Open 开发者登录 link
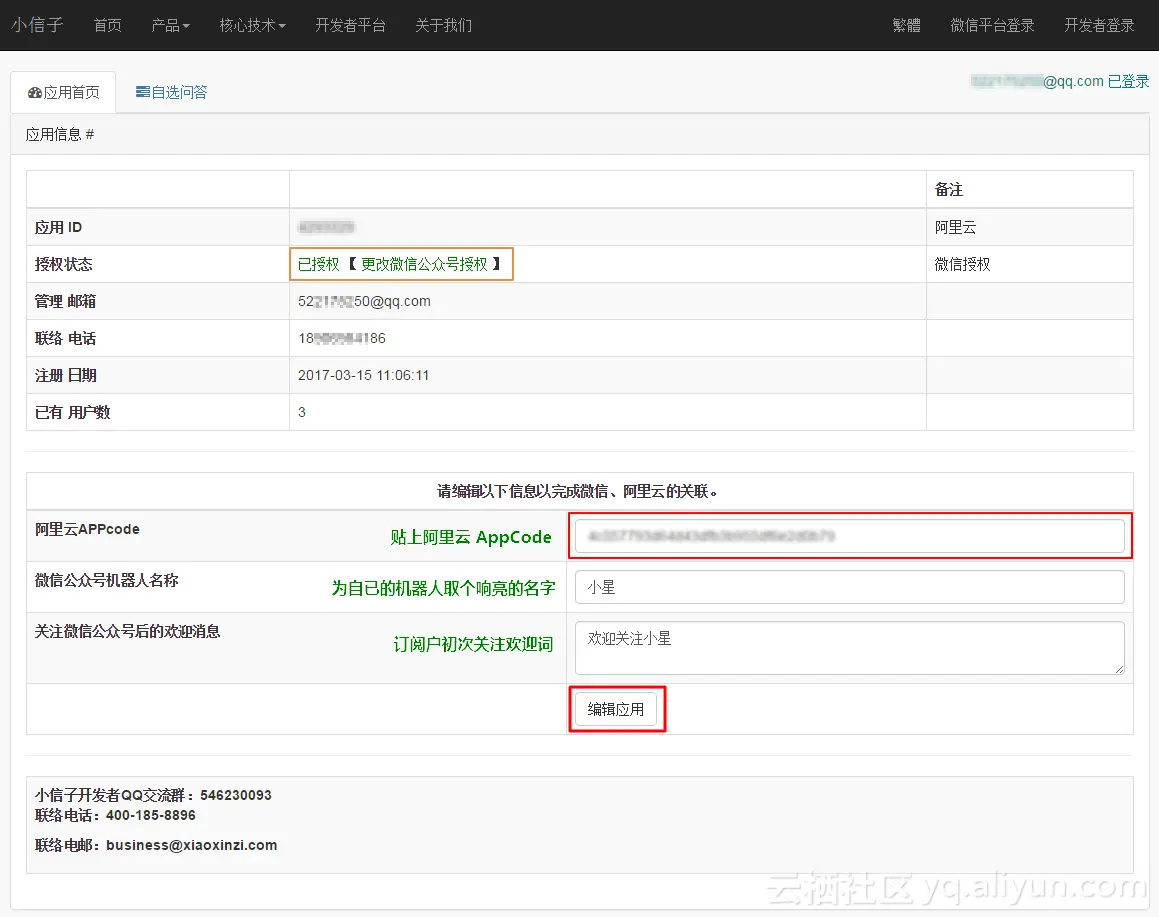The width and height of the screenshot is (1159, 917). [x=1099, y=25]
